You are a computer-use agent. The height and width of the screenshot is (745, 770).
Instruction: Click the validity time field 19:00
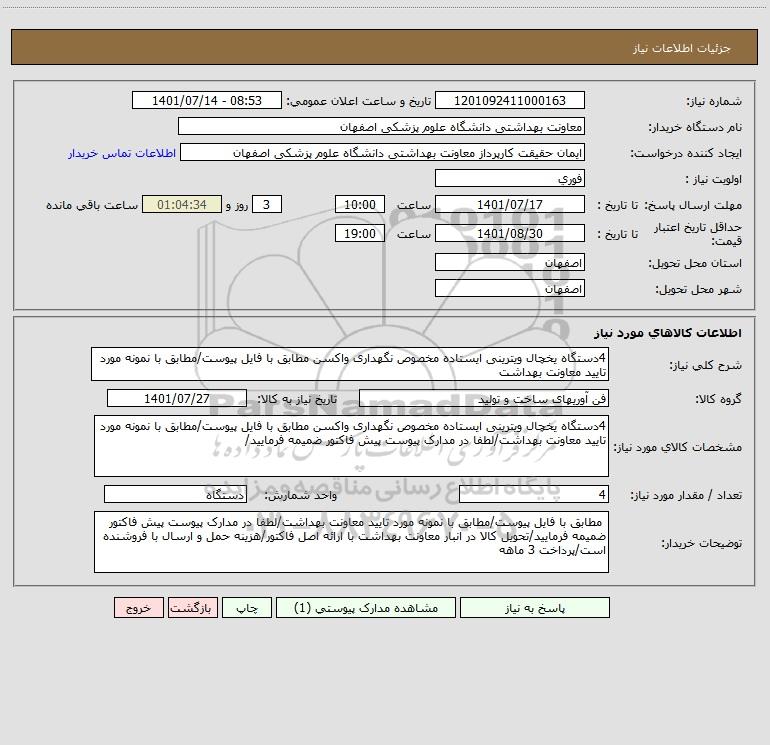pyautogui.click(x=359, y=233)
